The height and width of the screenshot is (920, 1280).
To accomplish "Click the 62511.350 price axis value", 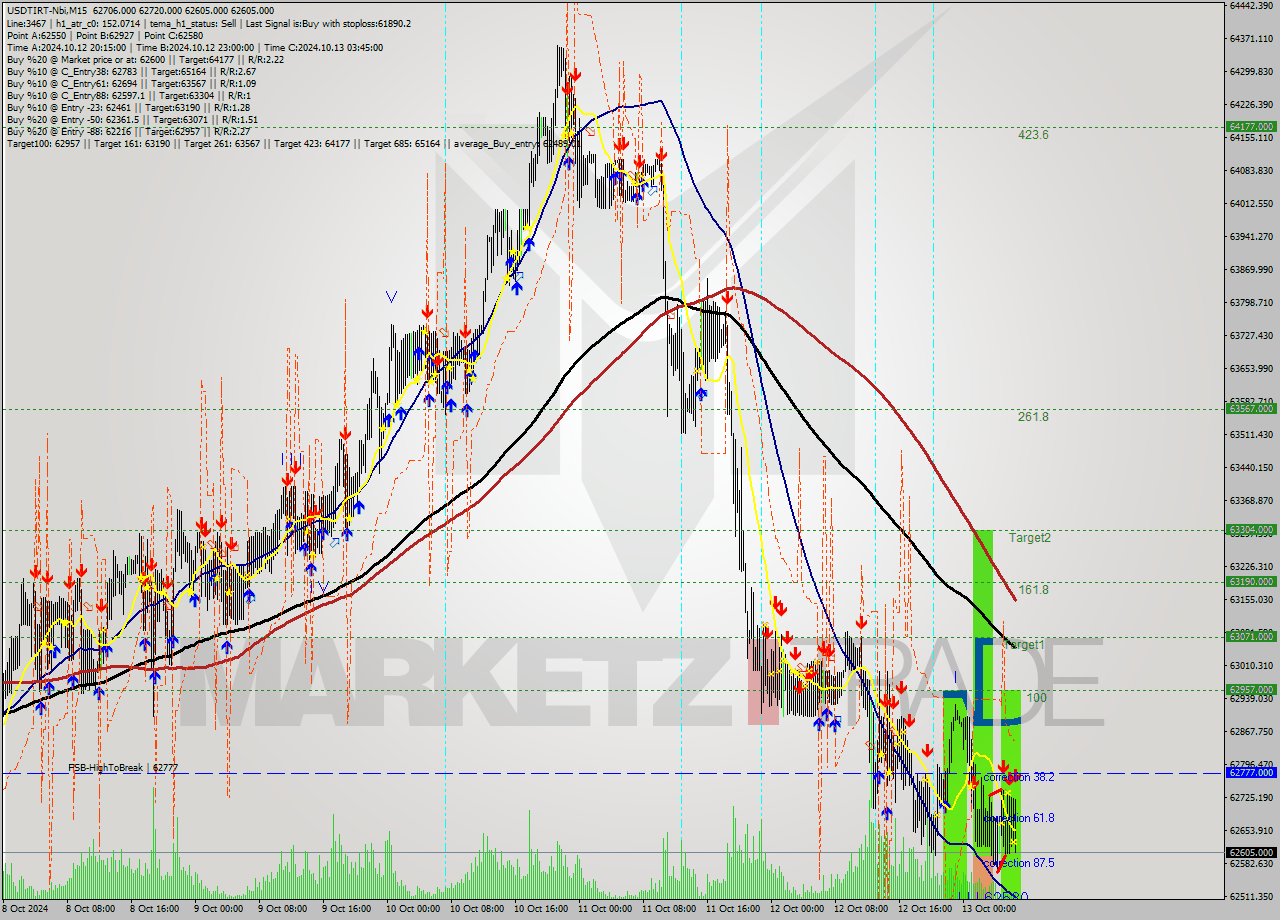I will [1250, 897].
